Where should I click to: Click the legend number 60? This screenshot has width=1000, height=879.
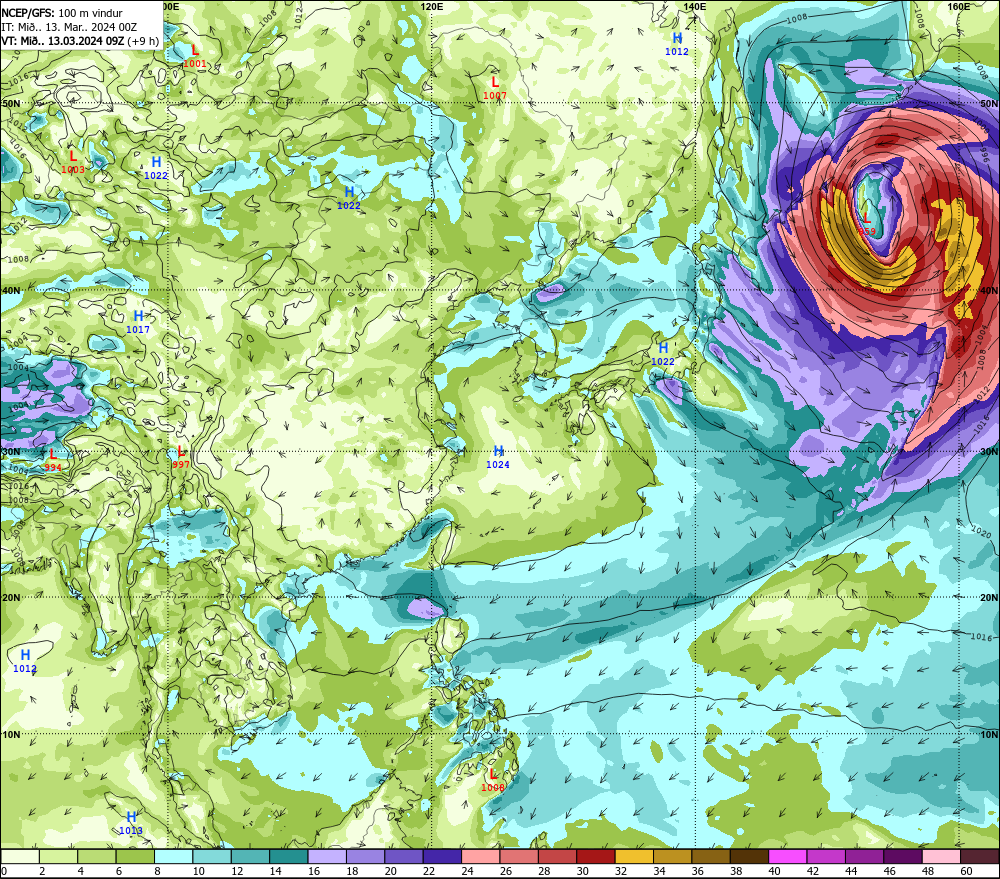[x=966, y=871]
